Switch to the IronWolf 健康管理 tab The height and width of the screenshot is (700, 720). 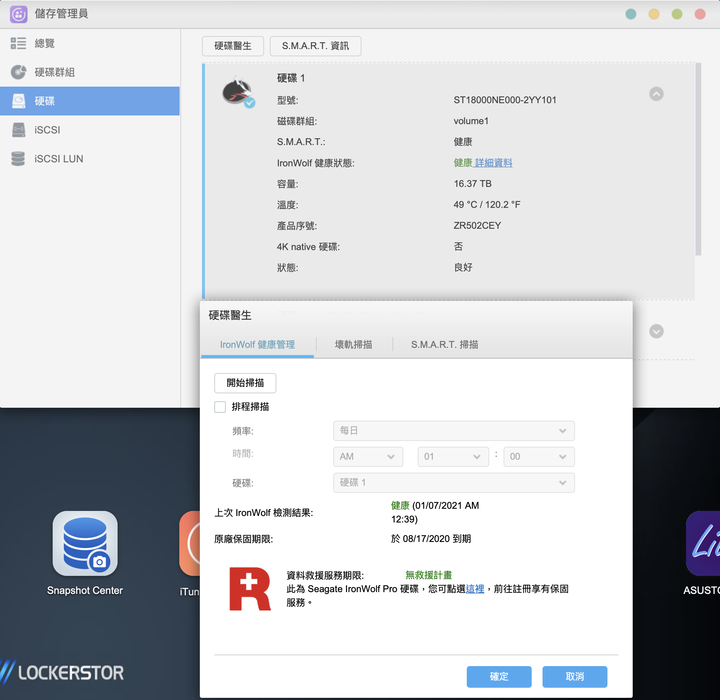coord(257,344)
